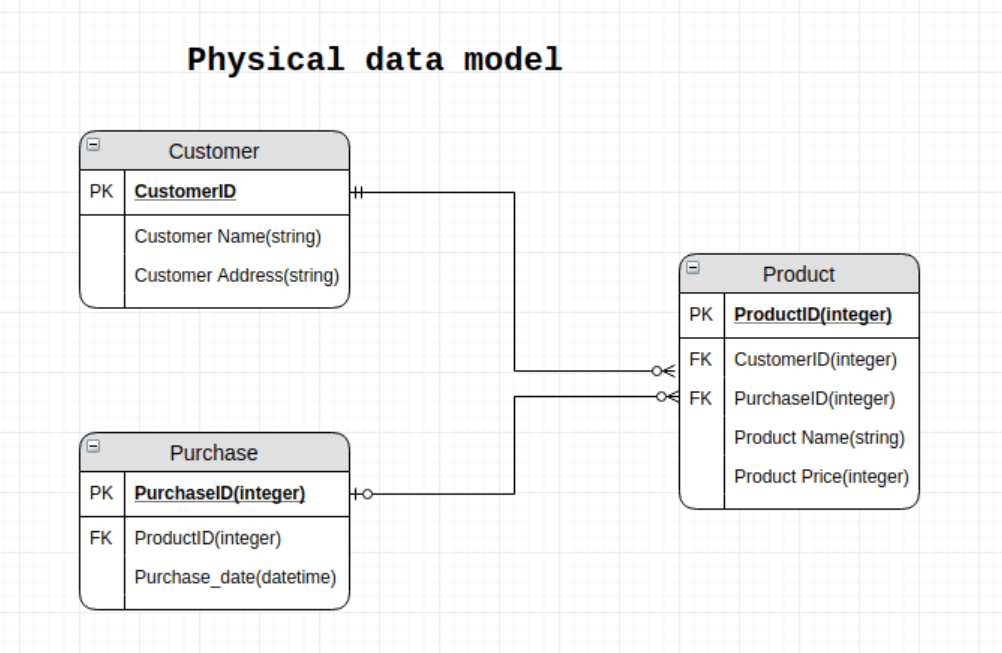Select the Product Price(integer) field
Viewport: 1002px width, 653px height.
click(x=821, y=476)
